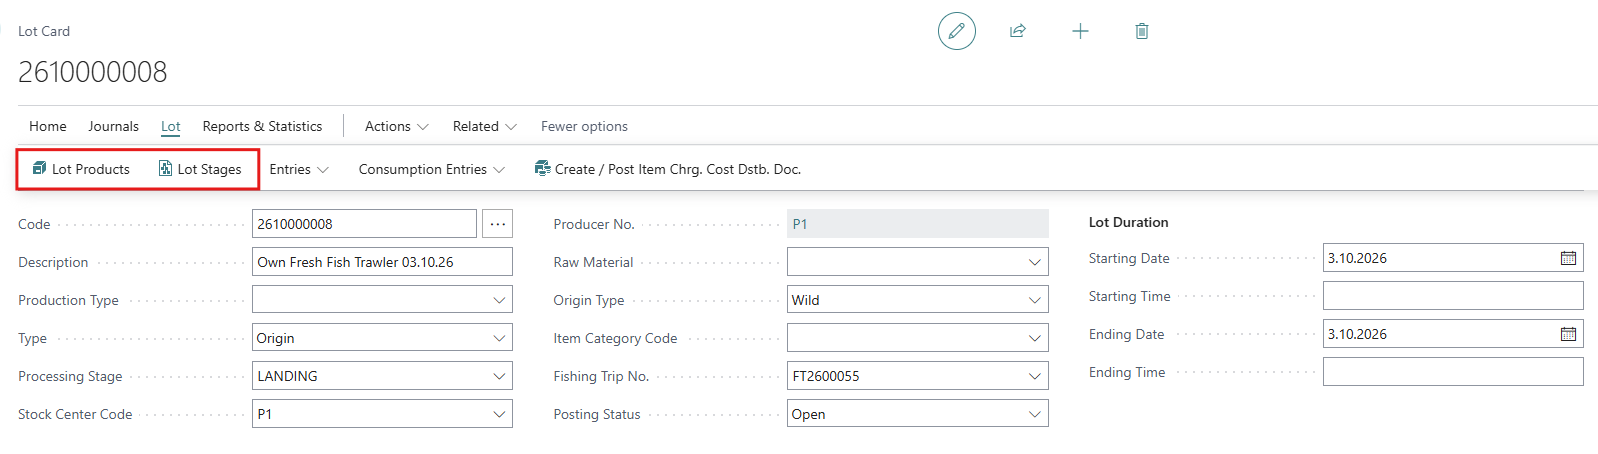The width and height of the screenshot is (1598, 454).
Task: Expand Origin Type dropdown showing Wild
Action: [1035, 300]
